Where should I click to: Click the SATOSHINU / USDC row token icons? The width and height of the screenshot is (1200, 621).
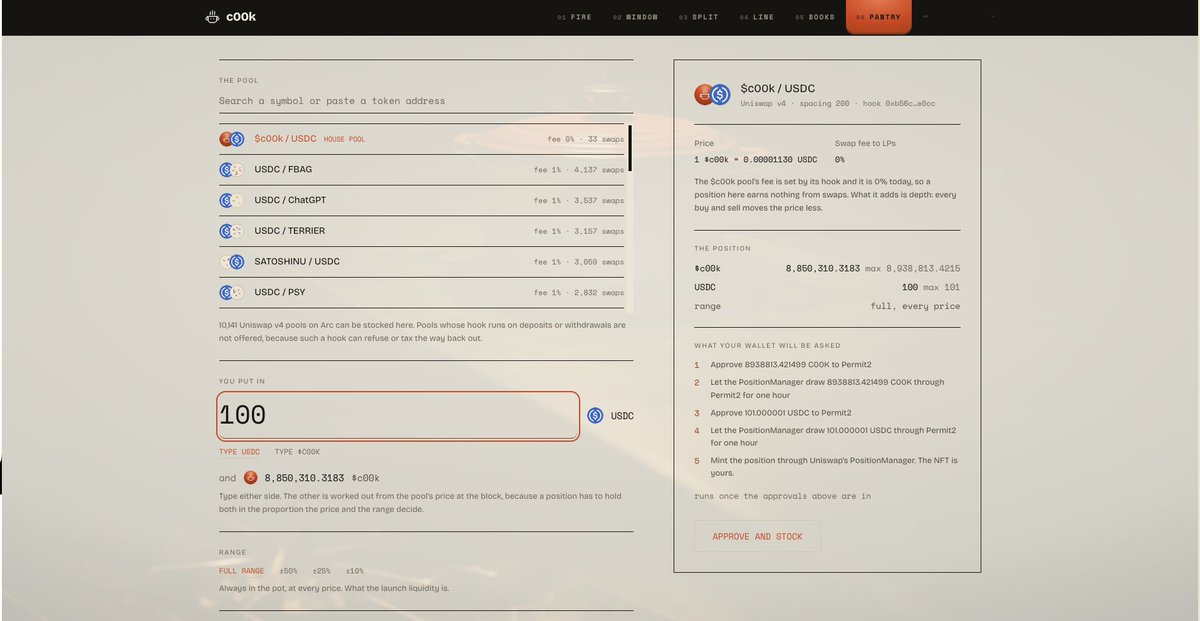(232, 262)
